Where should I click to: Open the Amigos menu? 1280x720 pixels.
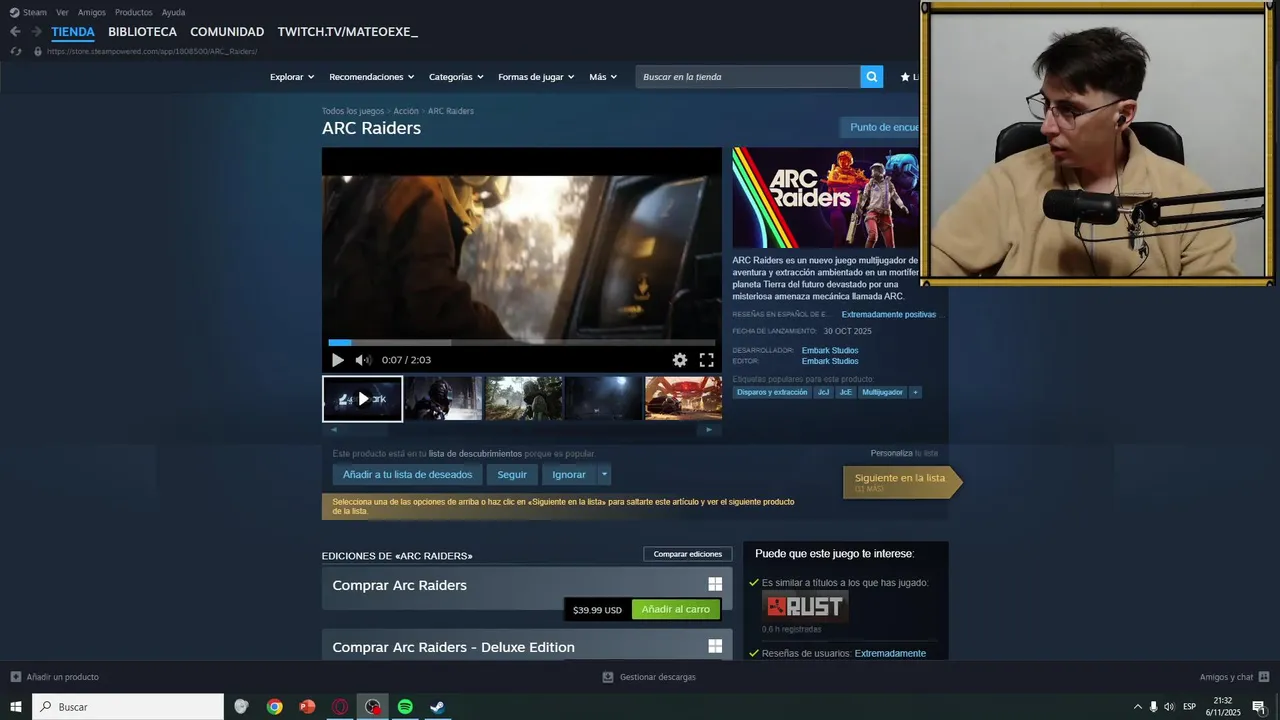[92, 12]
